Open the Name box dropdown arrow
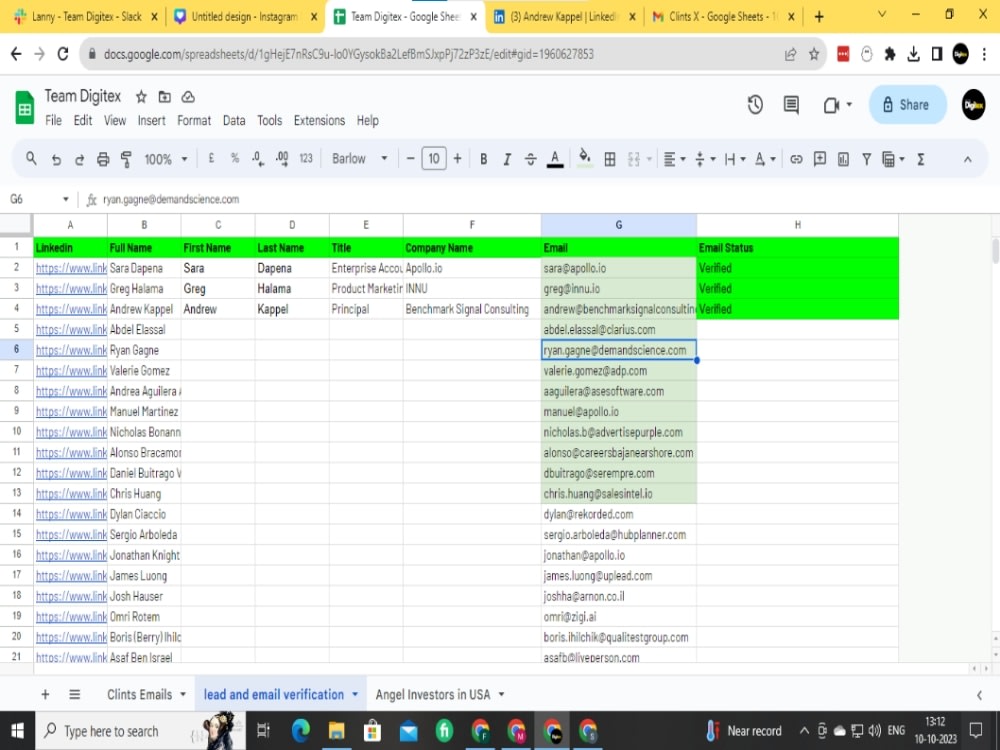Viewport: 1000px width, 750px height. tap(65, 200)
